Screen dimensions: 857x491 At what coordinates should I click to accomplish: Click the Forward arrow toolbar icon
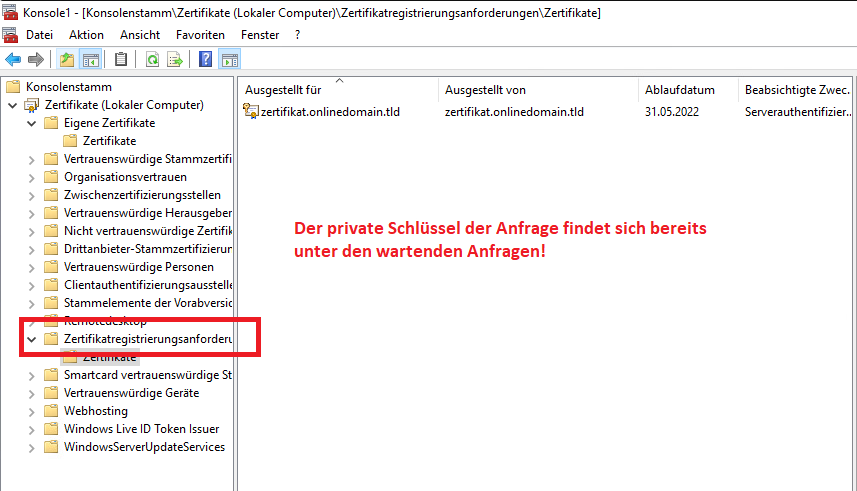pos(35,59)
